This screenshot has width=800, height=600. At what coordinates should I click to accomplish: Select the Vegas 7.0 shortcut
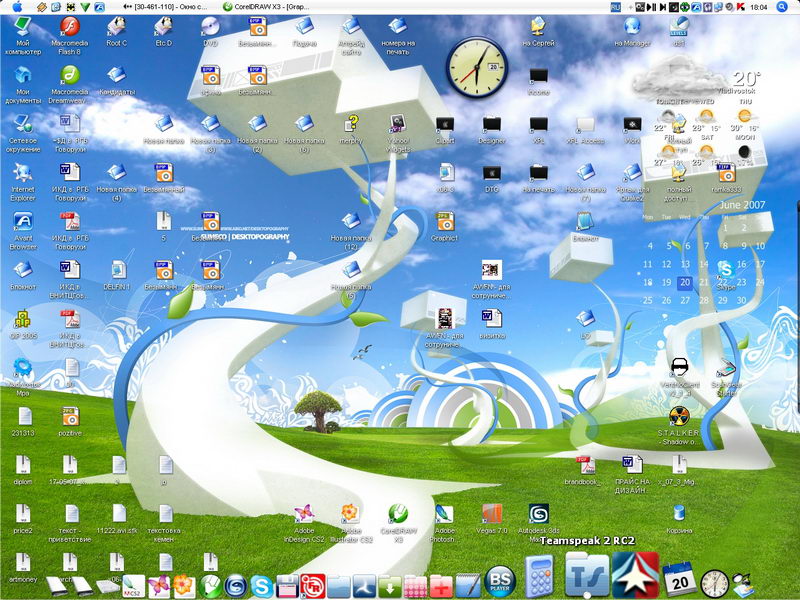tap(491, 519)
